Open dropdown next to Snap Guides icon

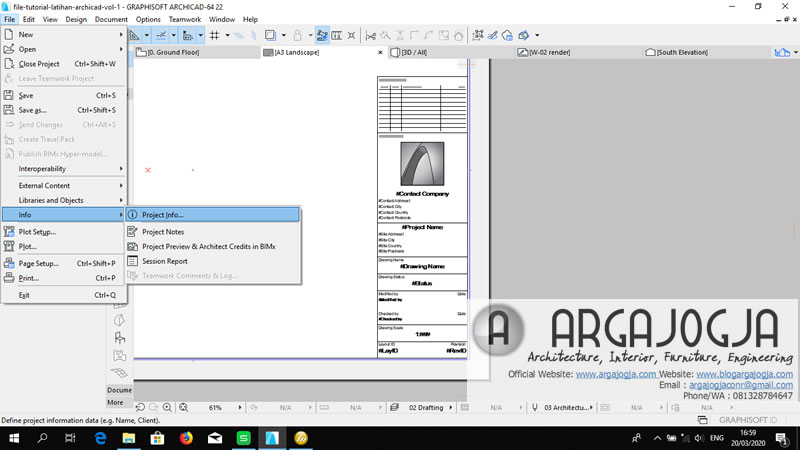[173, 35]
